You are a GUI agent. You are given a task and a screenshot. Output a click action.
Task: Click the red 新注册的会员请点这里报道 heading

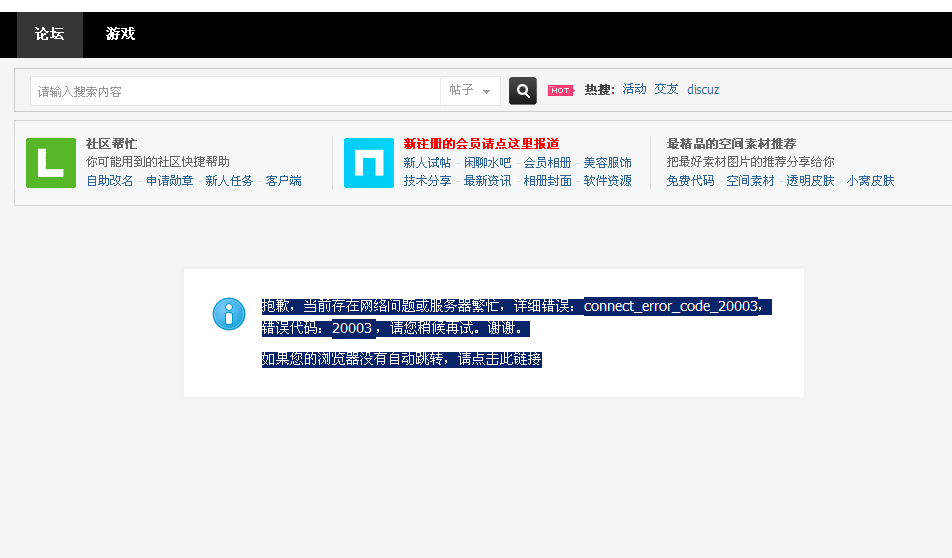coord(481,144)
